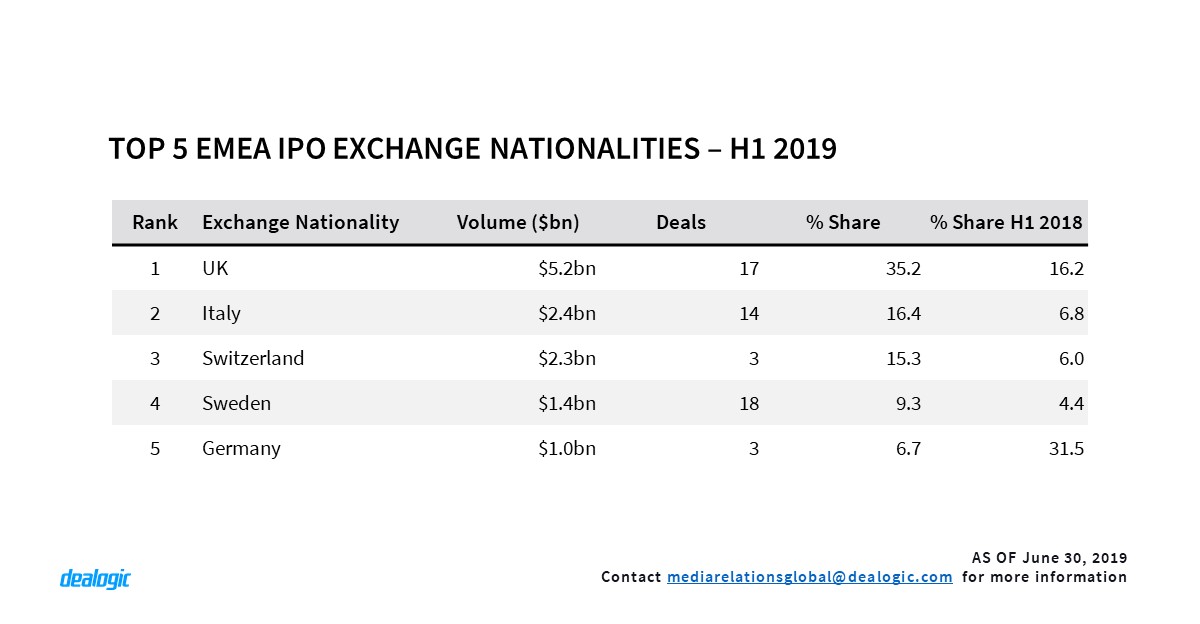This screenshot has width=1200, height=624.
Task: Click the Volume ($bn) column header
Action: coord(518,222)
